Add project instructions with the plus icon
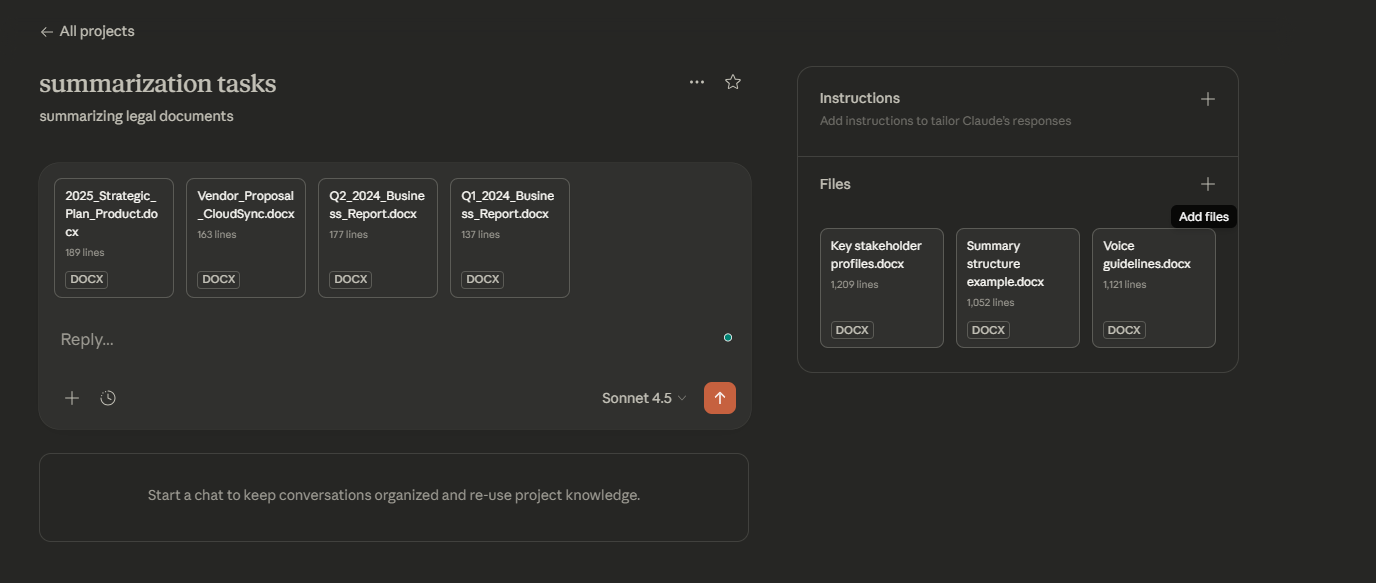 click(1206, 98)
